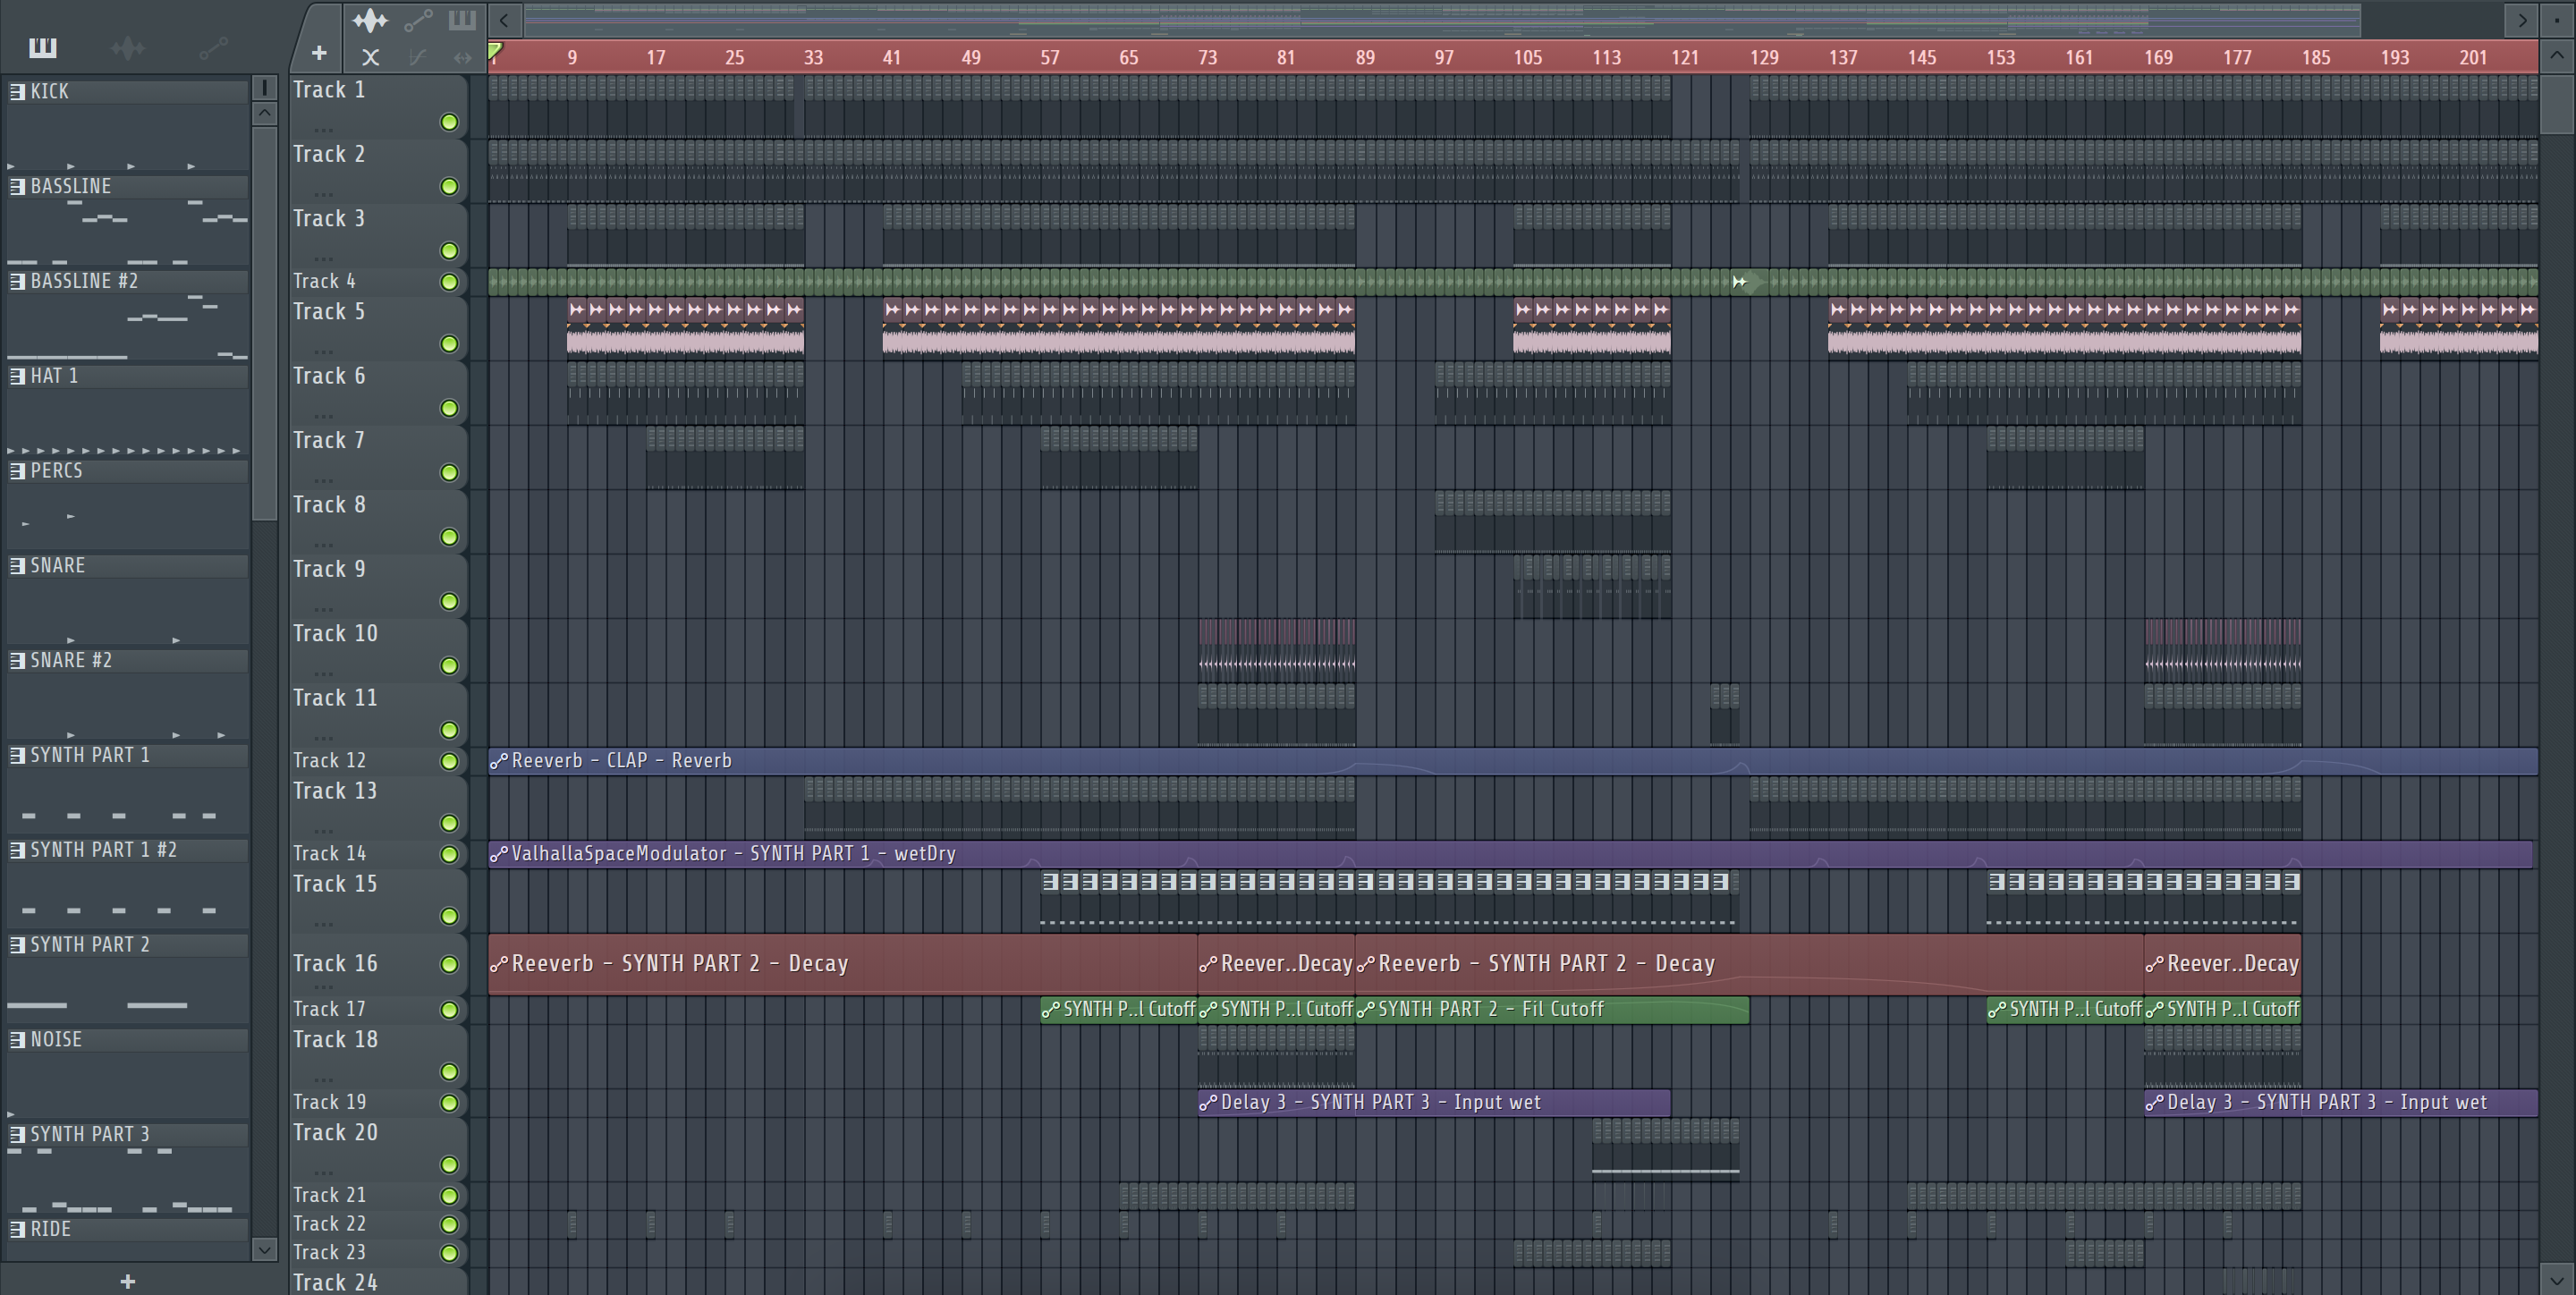Click the green playhead marker at song start

495,50
